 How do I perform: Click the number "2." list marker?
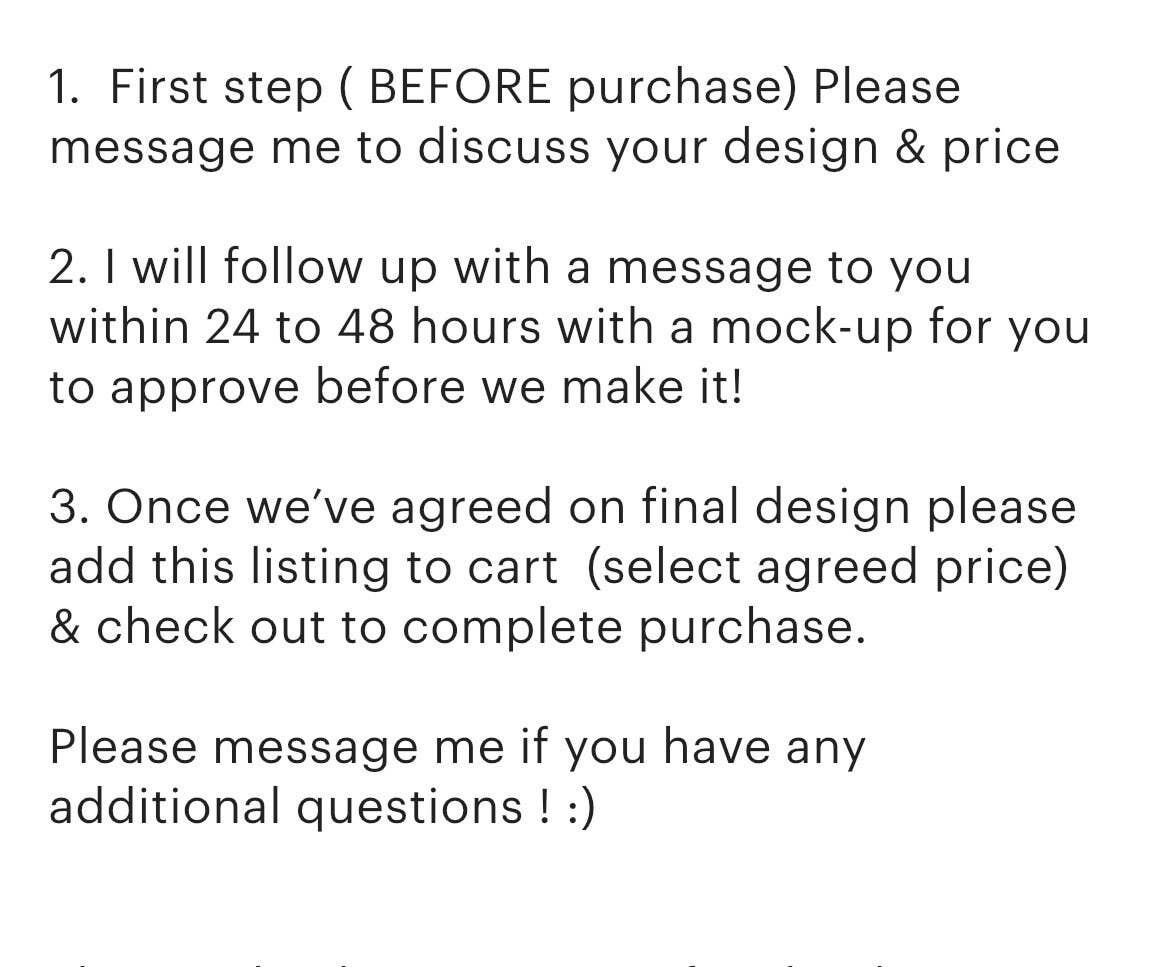click(x=68, y=267)
